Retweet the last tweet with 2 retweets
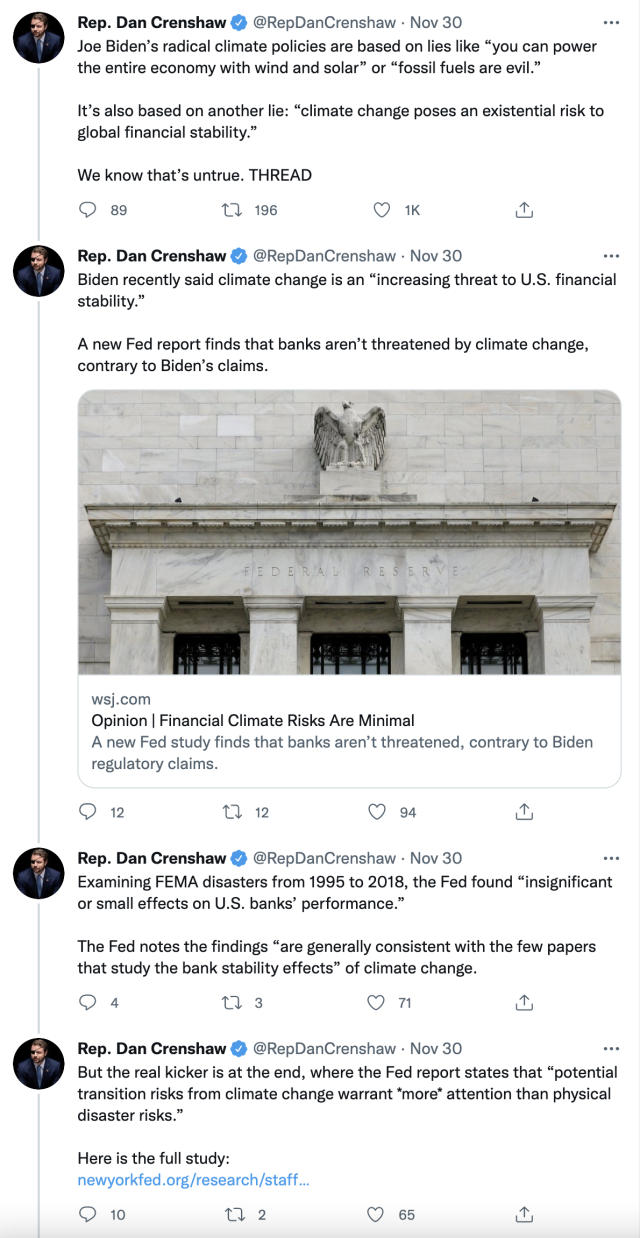 pyautogui.click(x=232, y=1215)
